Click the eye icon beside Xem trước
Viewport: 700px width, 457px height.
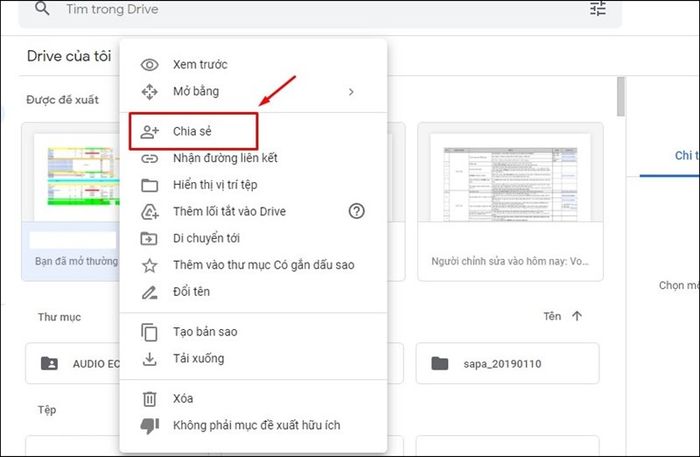(x=150, y=65)
